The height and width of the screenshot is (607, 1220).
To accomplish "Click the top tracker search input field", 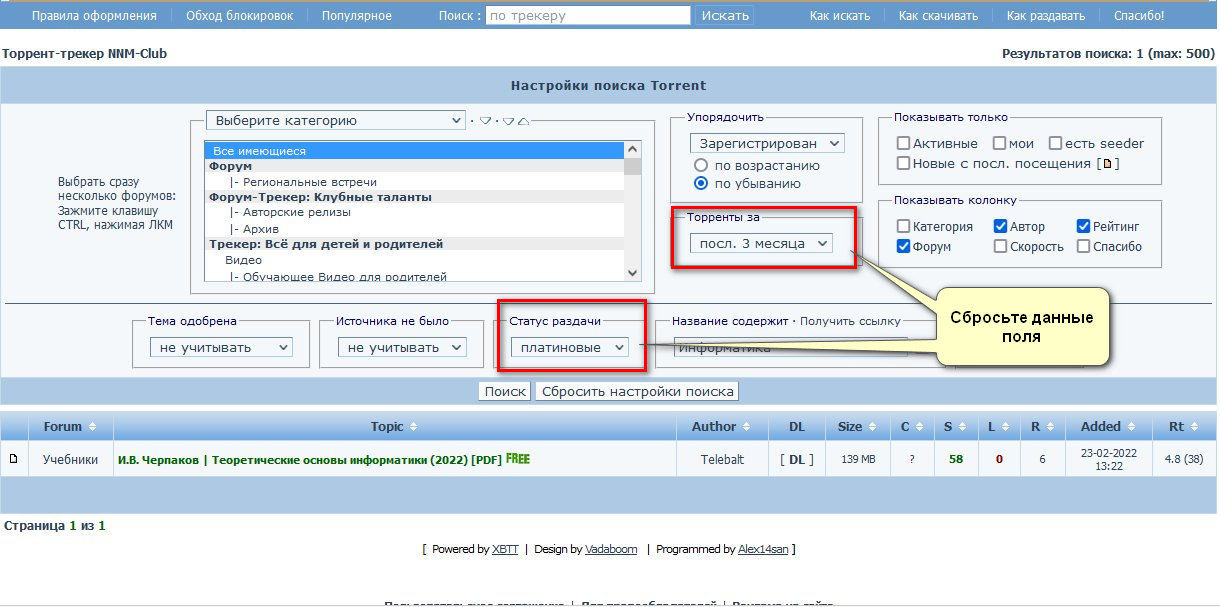I will (588, 16).
